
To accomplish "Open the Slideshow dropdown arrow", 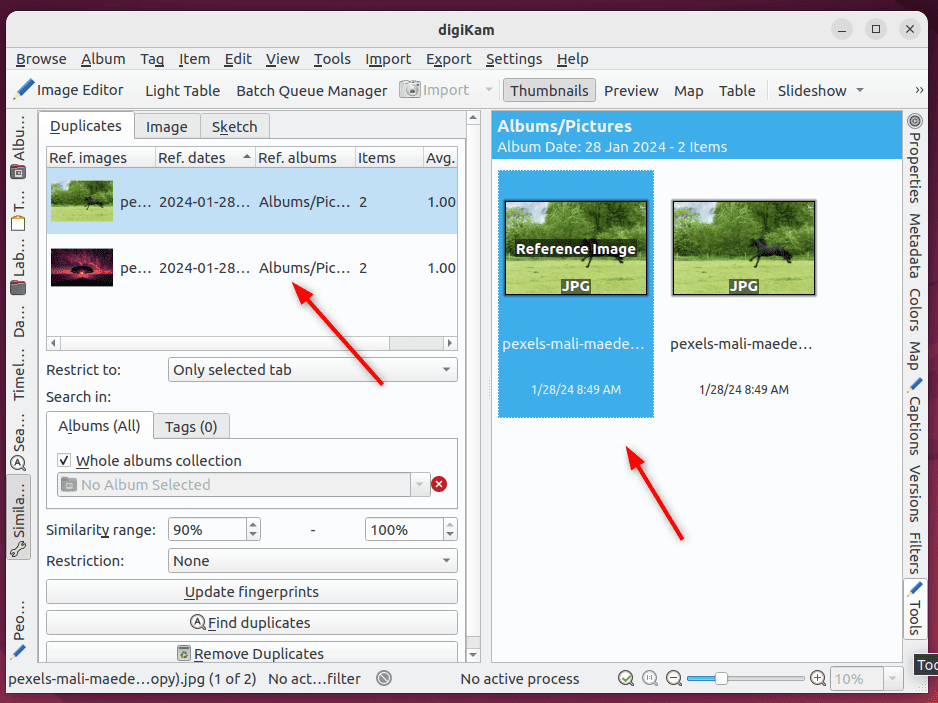I will (x=860, y=90).
